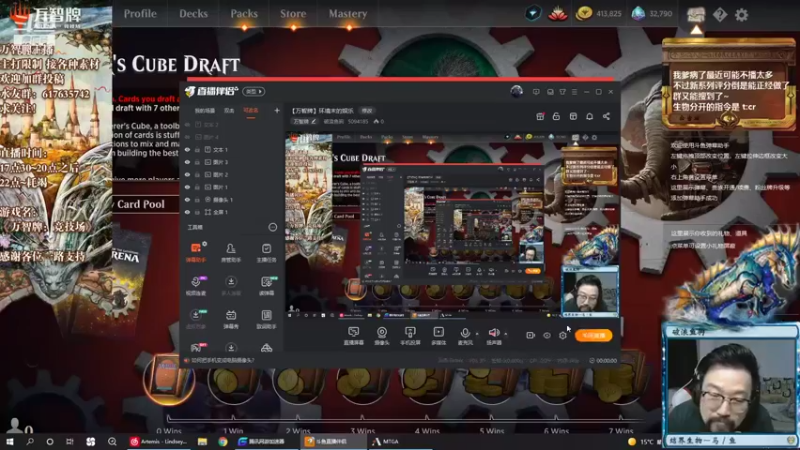The width and height of the screenshot is (800, 450).
Task: Open the 弹幕助手 danmaku assistant tool
Action: [195, 252]
